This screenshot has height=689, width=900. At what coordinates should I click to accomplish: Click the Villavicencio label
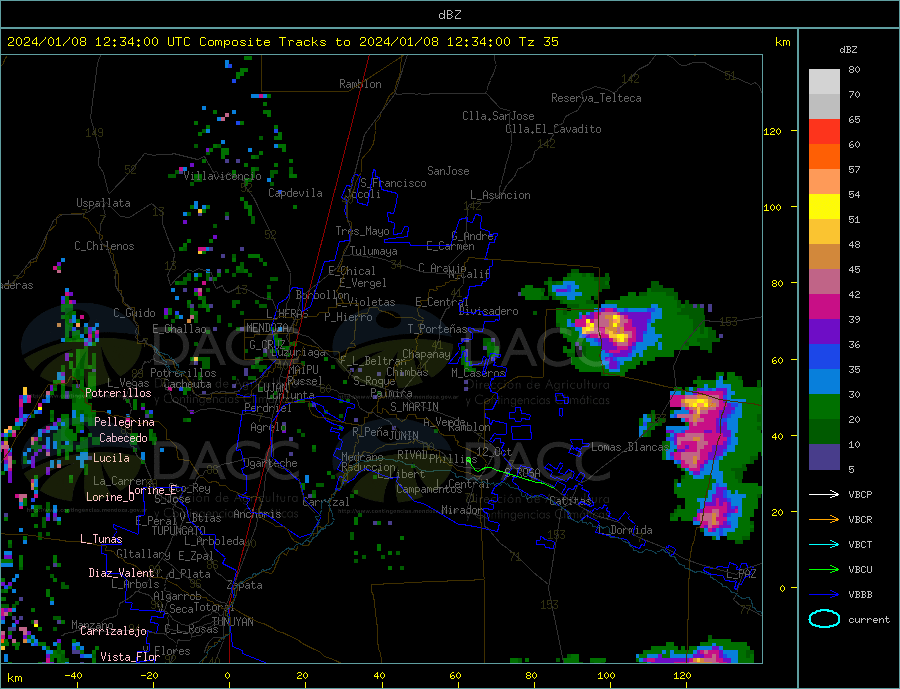click(x=222, y=176)
